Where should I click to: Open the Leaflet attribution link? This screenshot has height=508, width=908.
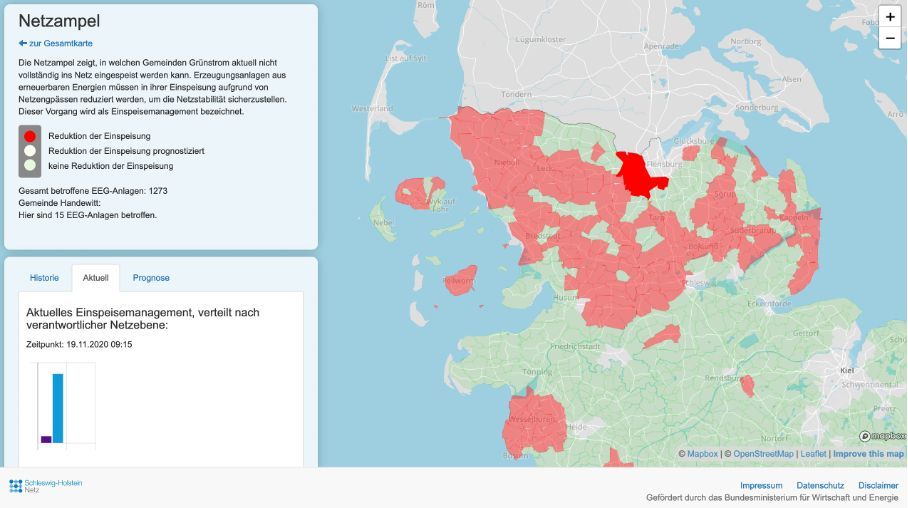813,454
